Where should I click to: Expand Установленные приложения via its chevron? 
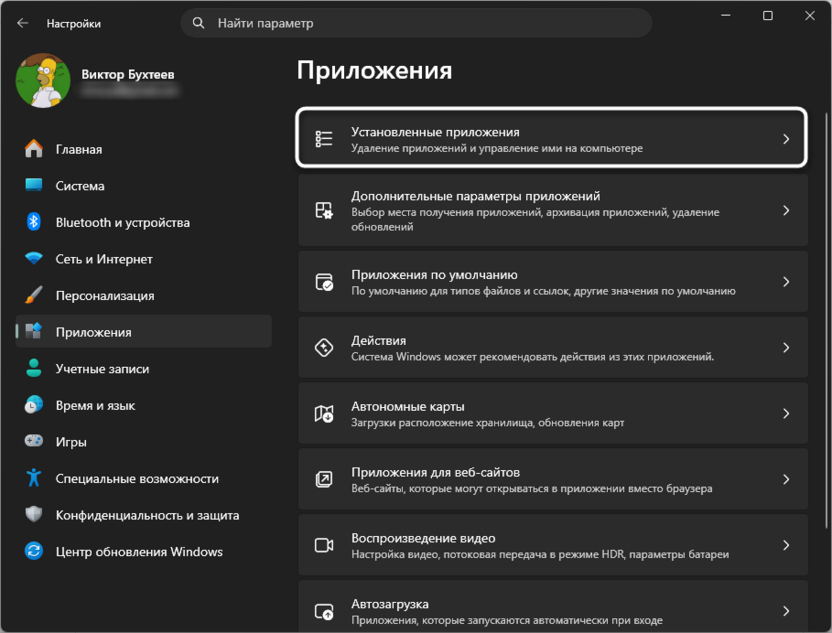click(x=786, y=139)
